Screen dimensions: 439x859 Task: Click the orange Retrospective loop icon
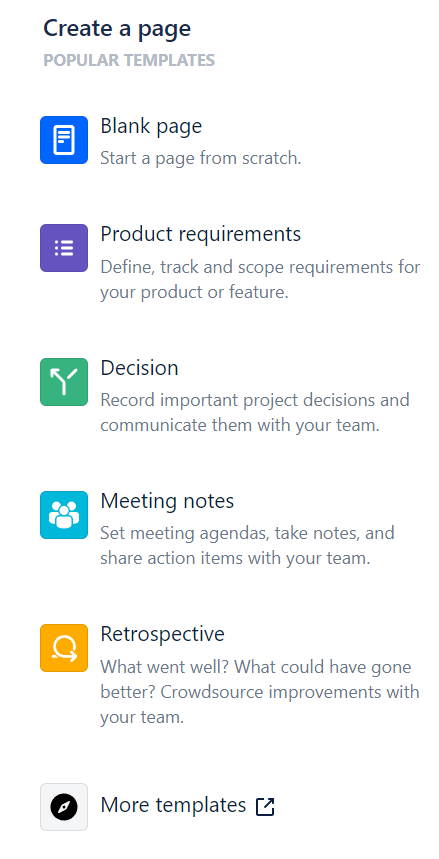point(64,648)
